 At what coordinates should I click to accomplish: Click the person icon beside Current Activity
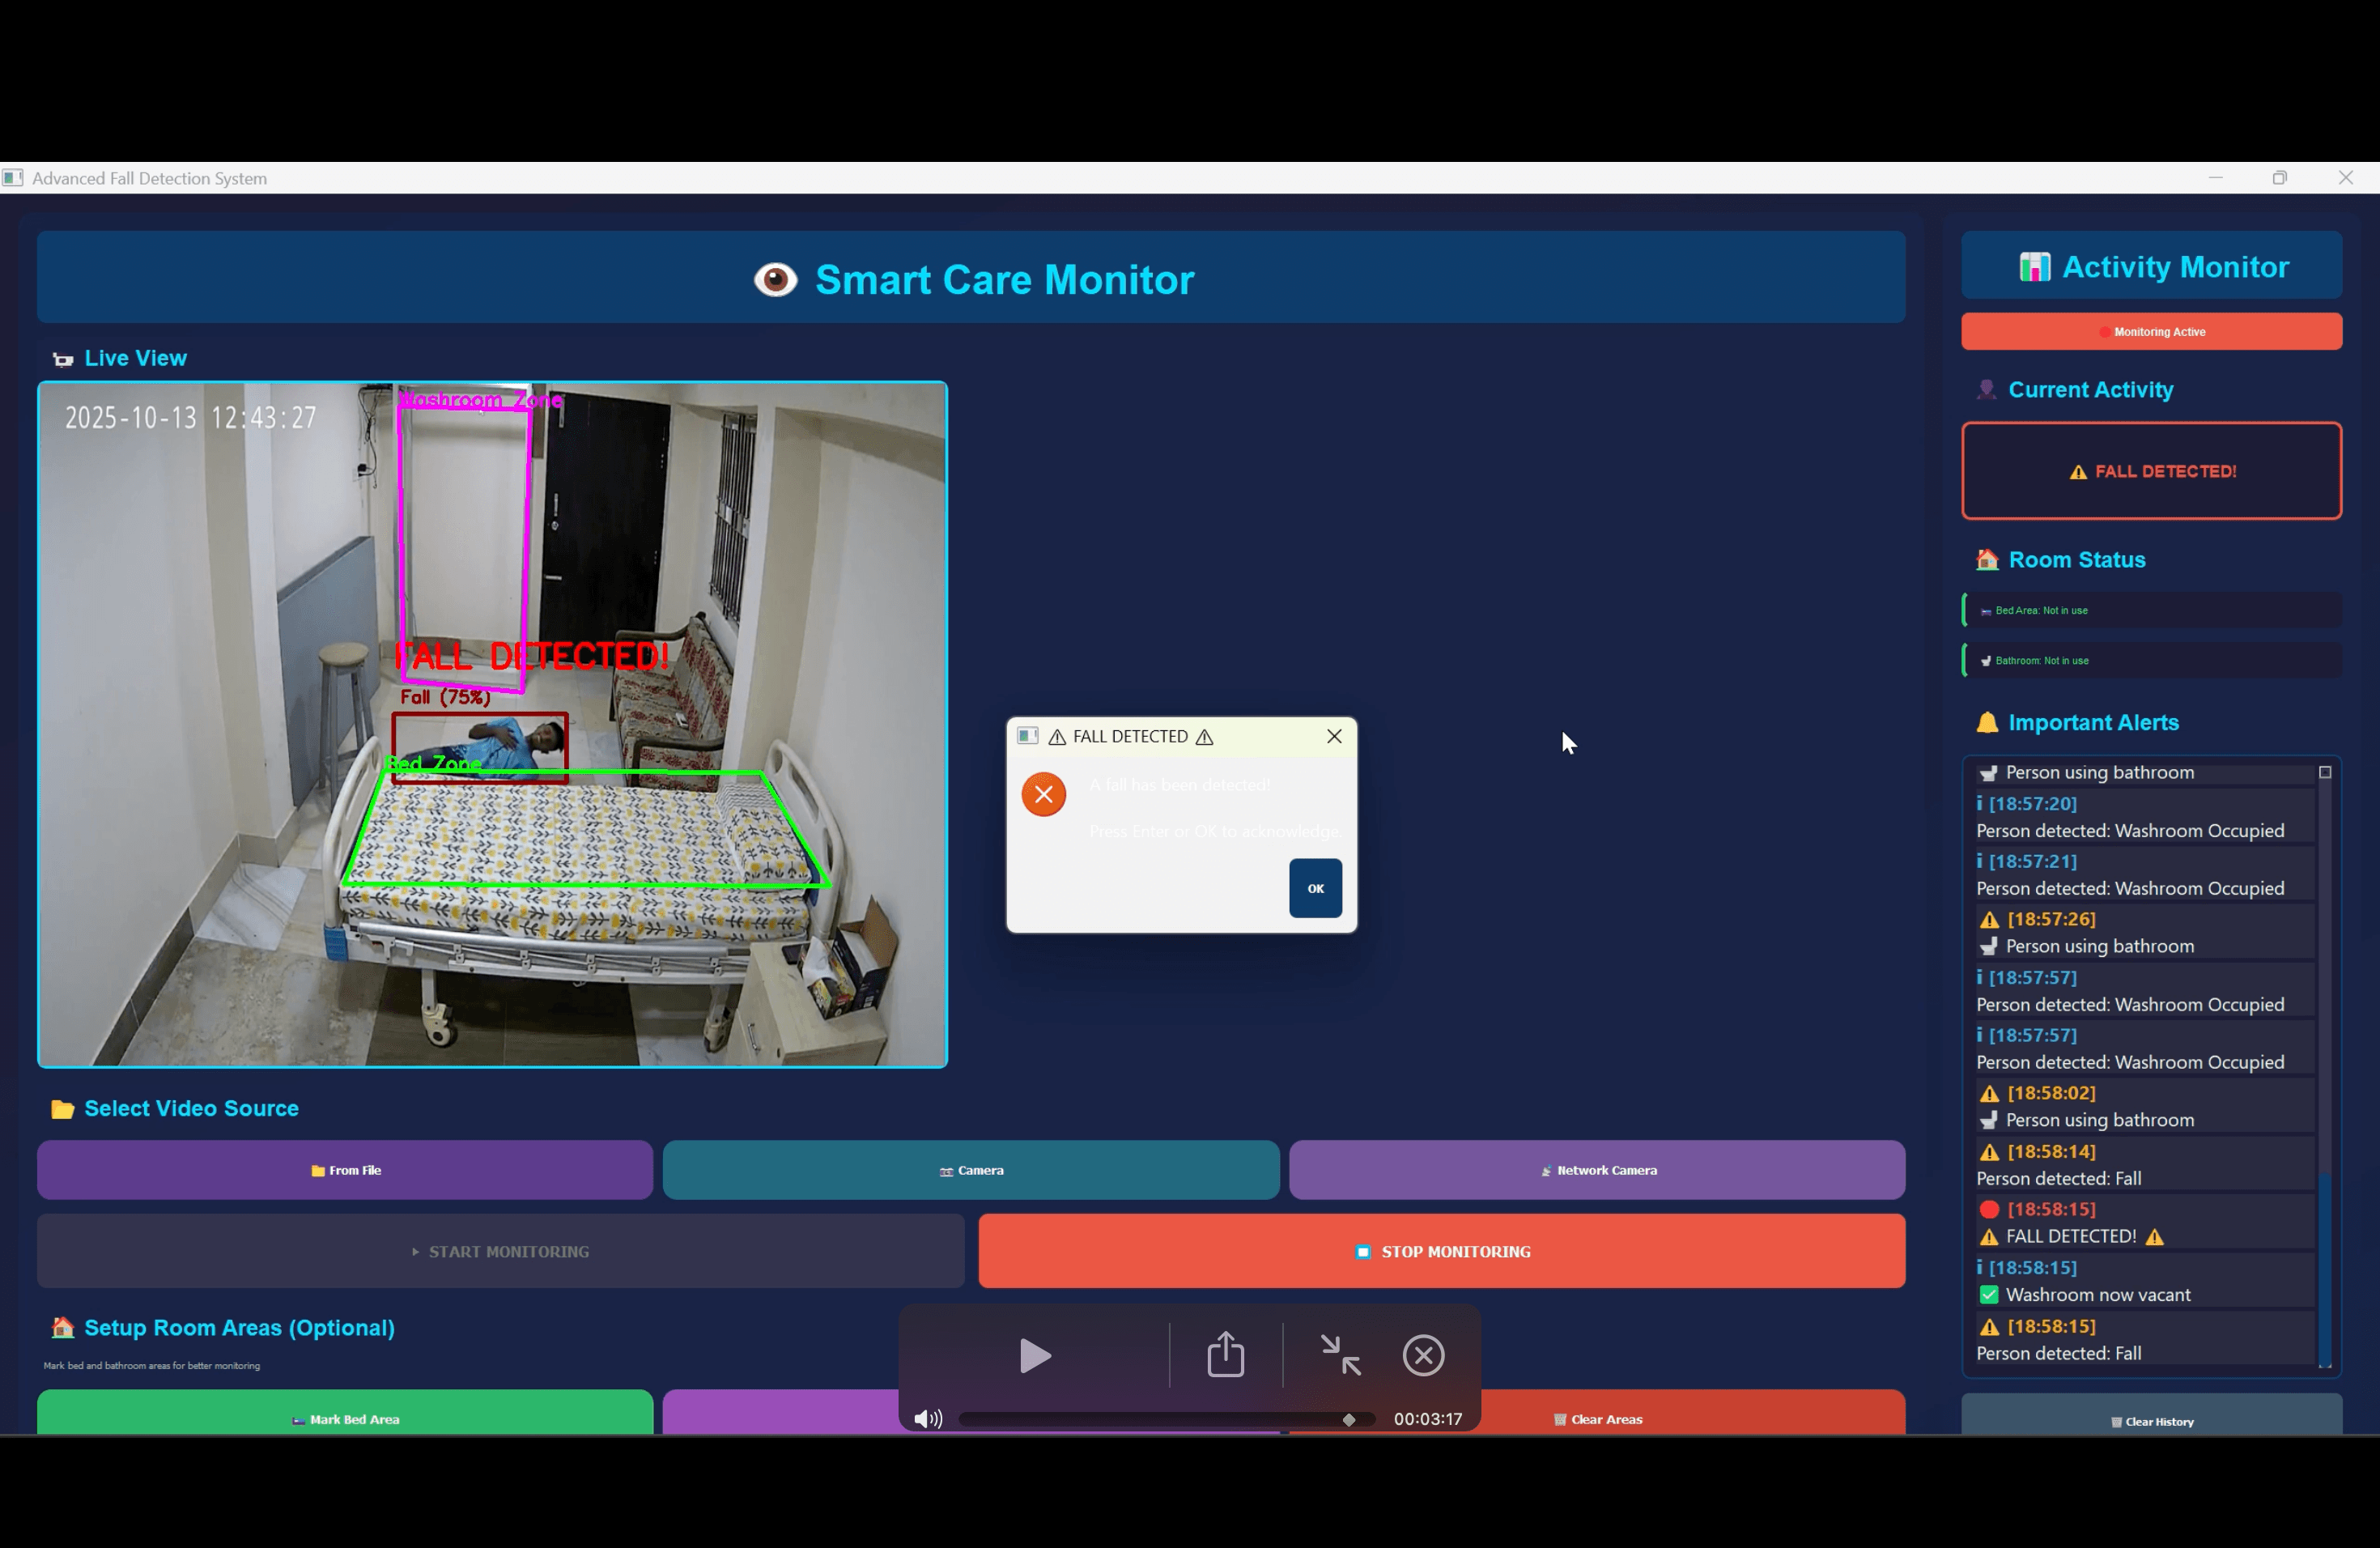[x=1986, y=390]
